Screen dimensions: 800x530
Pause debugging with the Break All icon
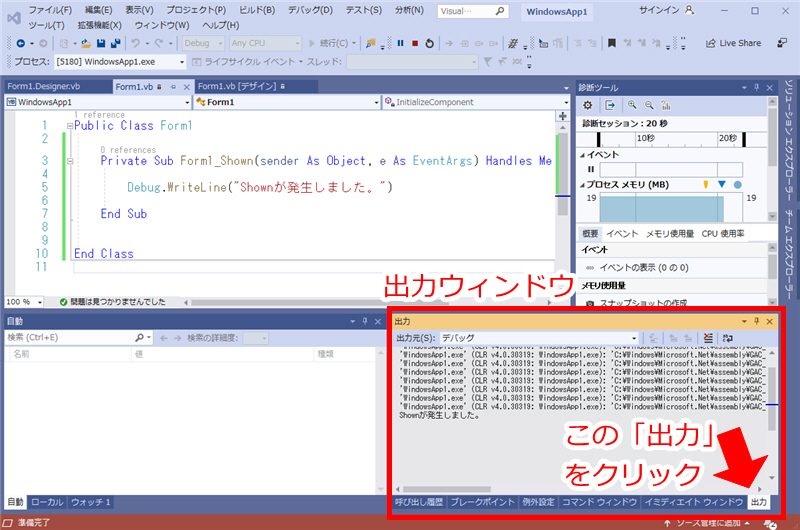[x=399, y=44]
